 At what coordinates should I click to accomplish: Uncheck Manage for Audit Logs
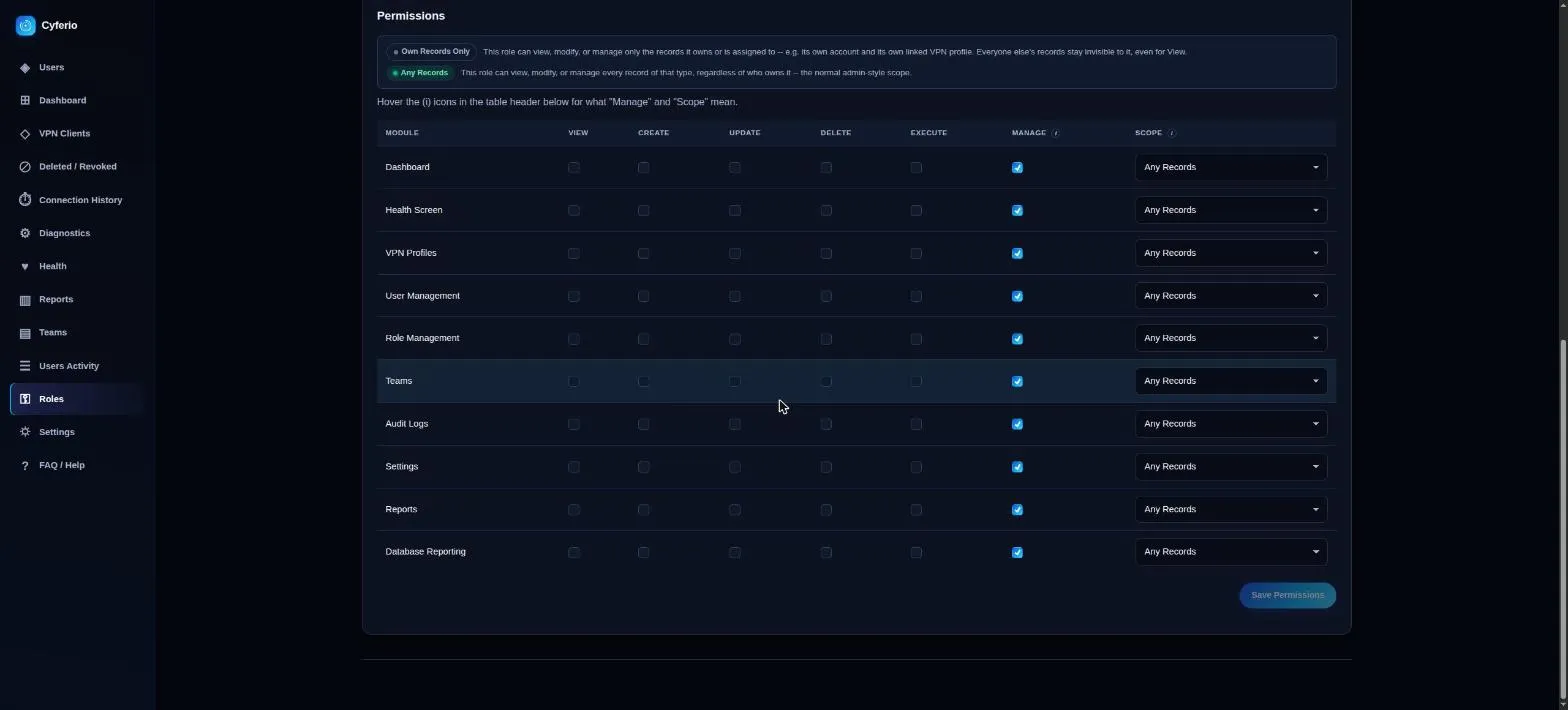pos(1017,424)
